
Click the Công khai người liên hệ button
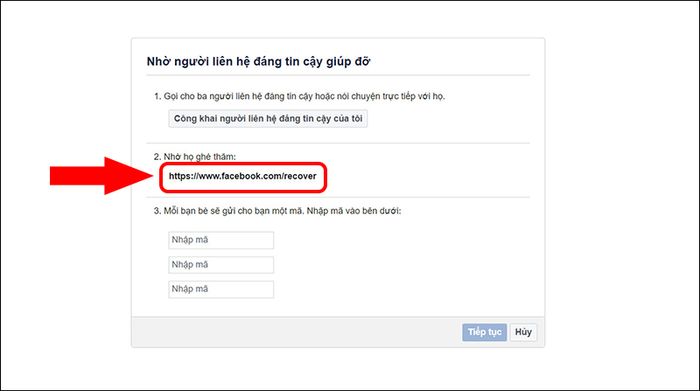(x=268, y=119)
